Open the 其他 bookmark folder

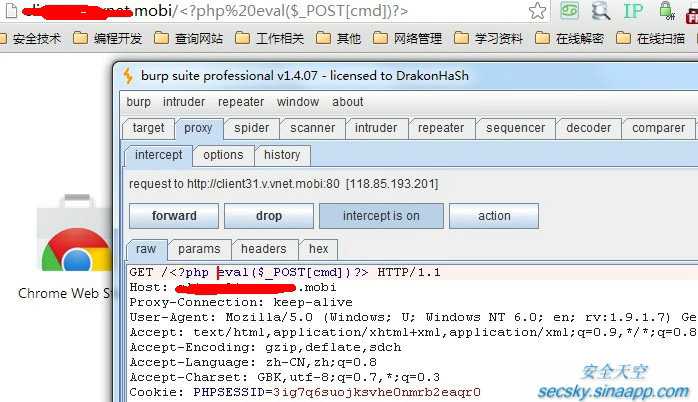338,39
